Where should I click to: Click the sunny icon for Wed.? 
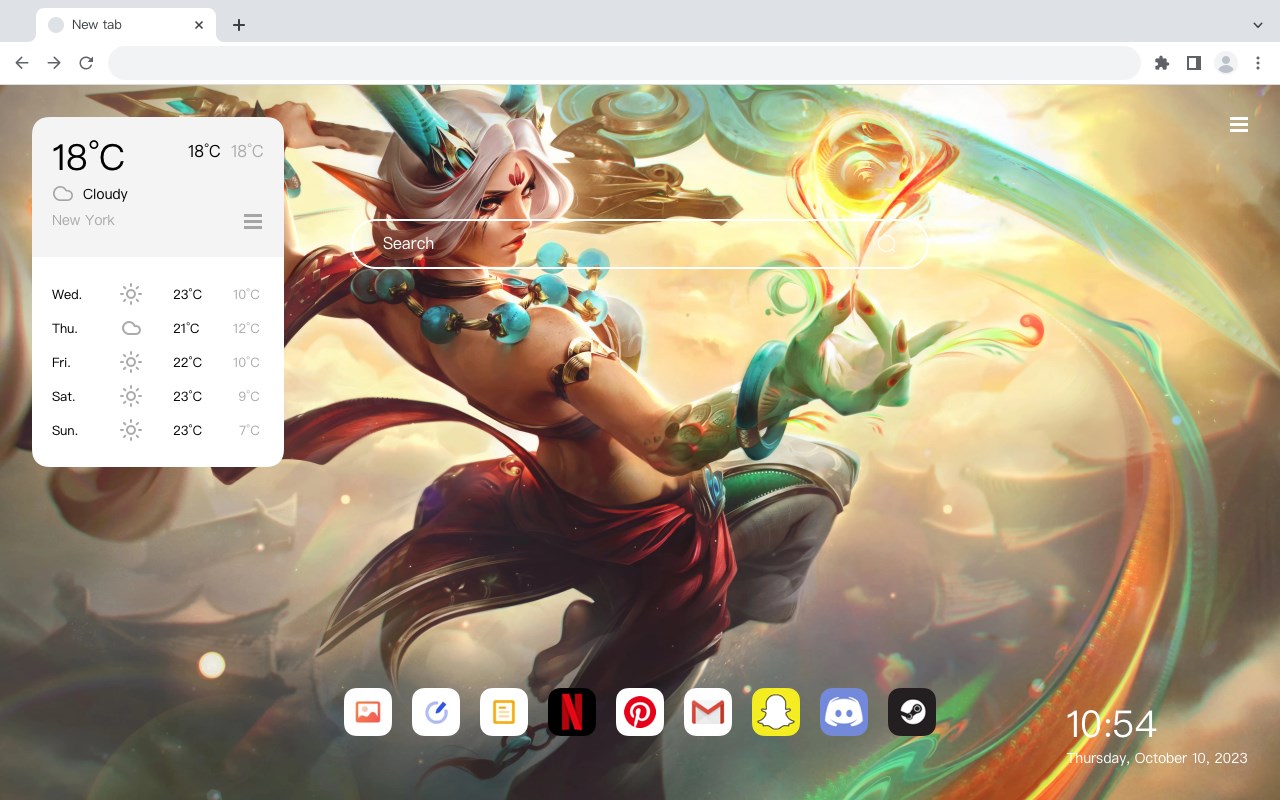(x=131, y=294)
